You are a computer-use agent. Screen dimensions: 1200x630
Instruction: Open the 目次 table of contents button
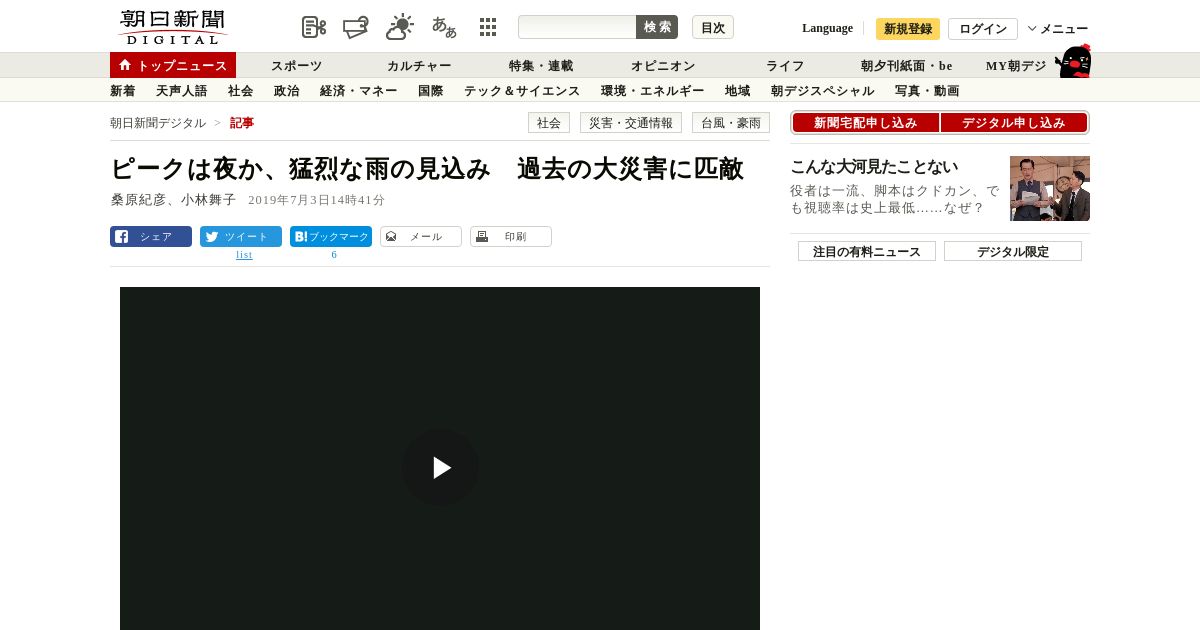pyautogui.click(x=713, y=27)
